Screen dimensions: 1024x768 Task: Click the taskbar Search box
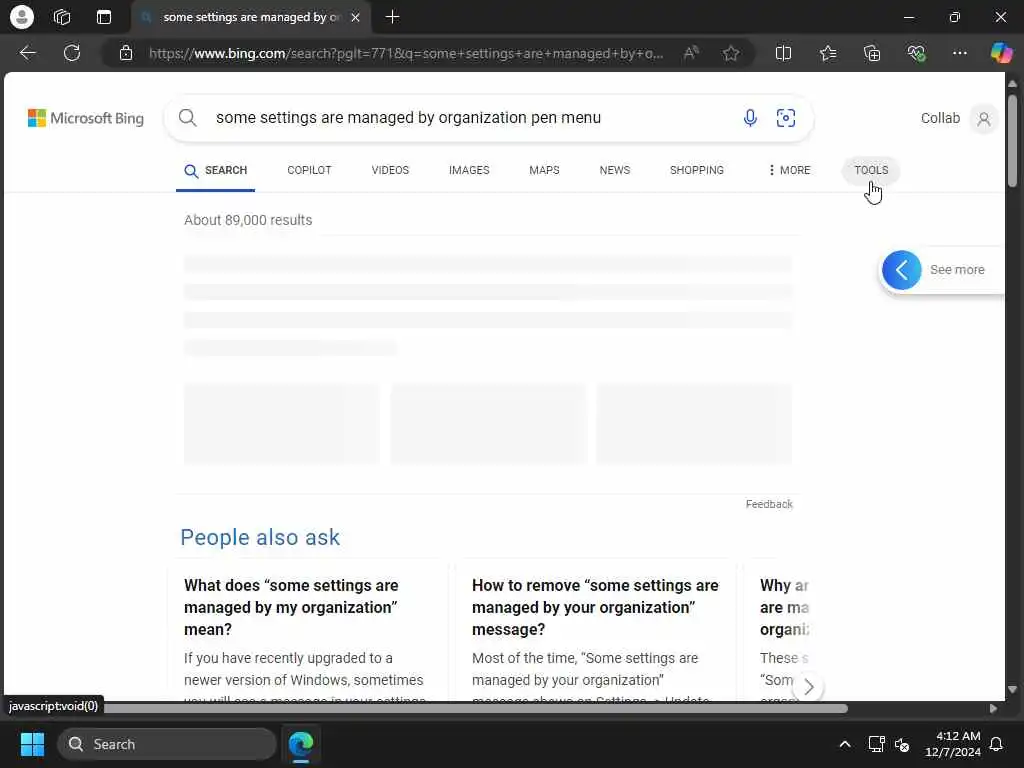click(167, 744)
